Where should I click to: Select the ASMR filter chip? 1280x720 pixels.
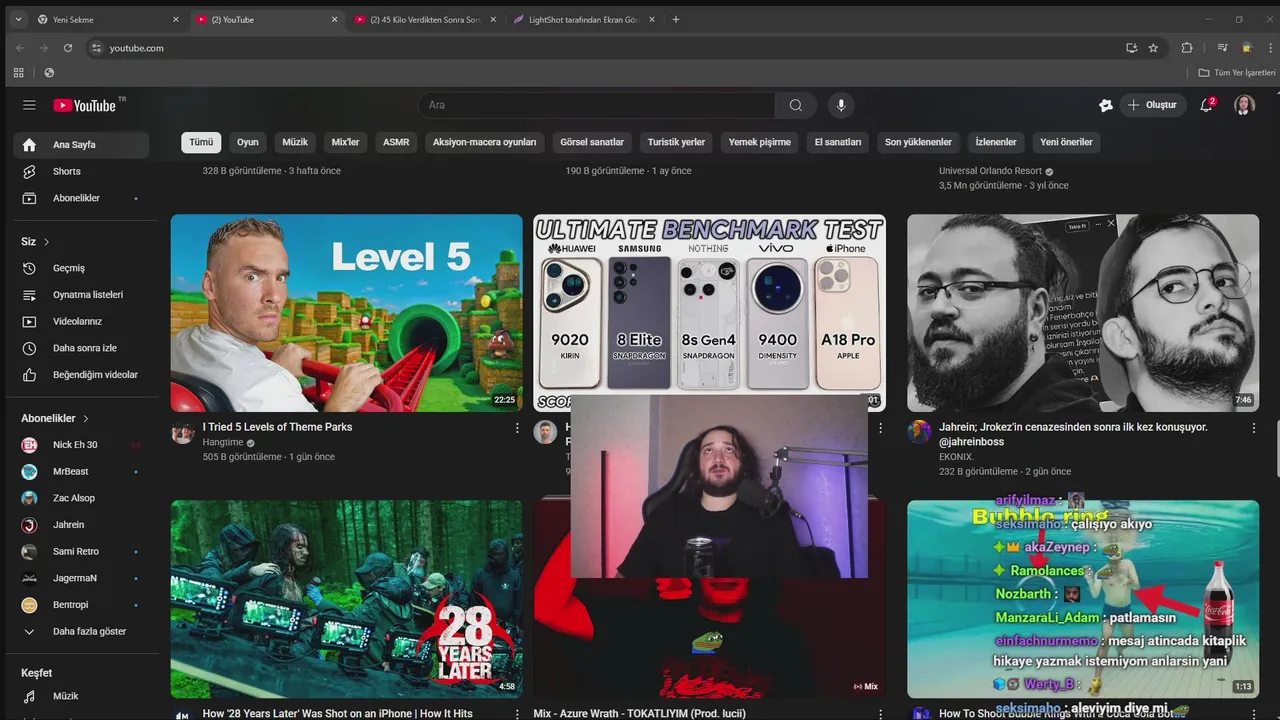pyautogui.click(x=396, y=142)
